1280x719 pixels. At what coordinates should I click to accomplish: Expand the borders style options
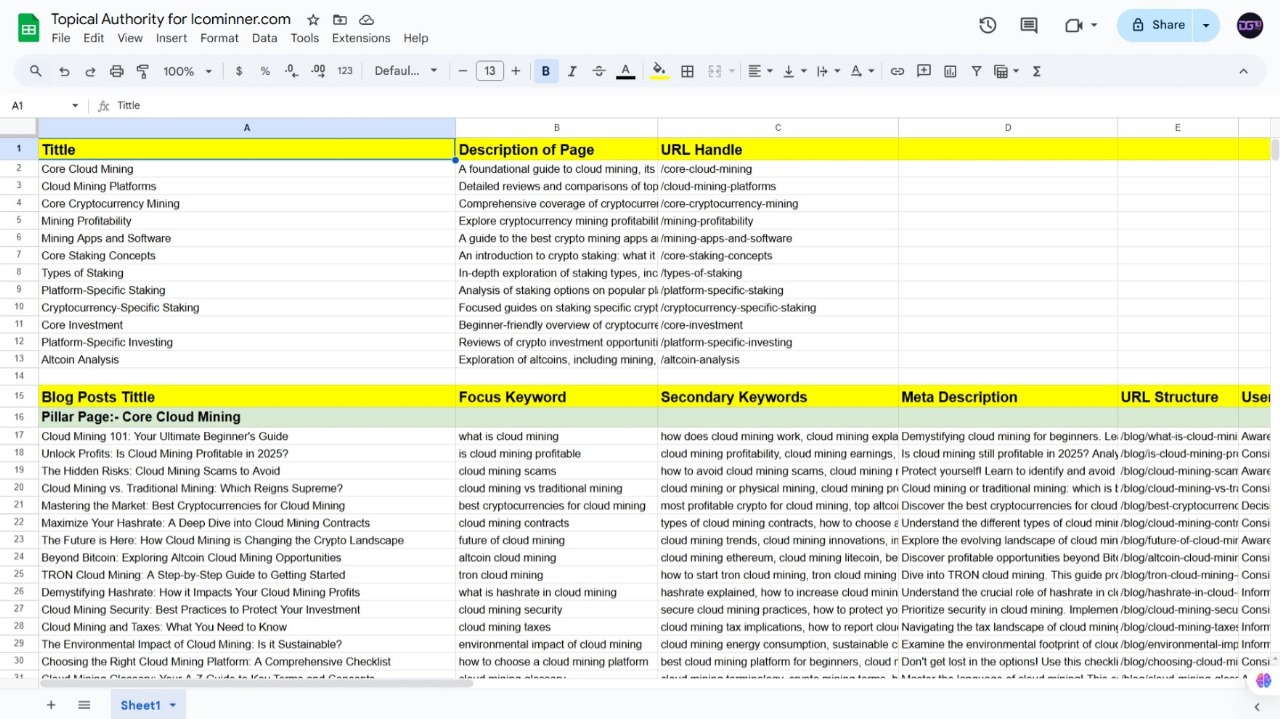tap(687, 71)
